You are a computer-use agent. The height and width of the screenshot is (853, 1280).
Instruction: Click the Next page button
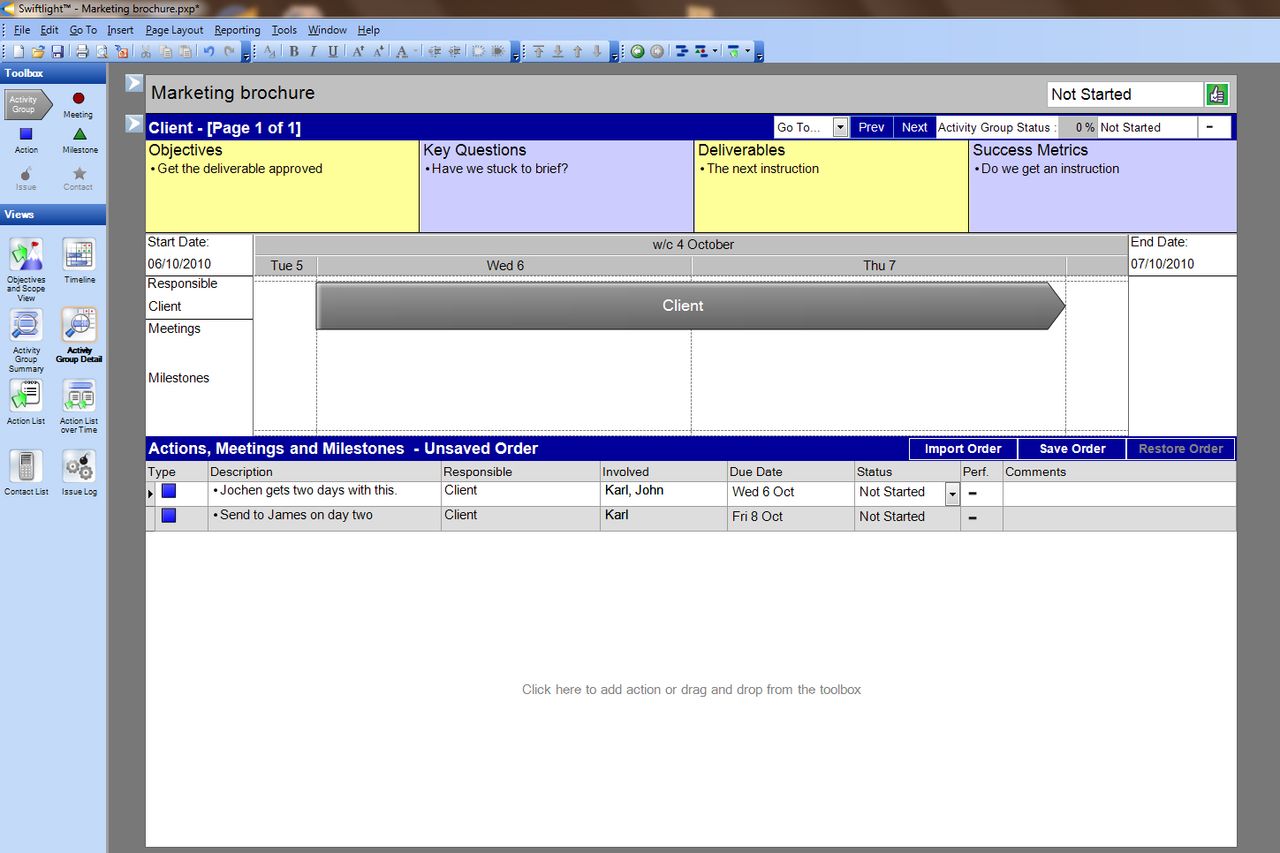(914, 127)
